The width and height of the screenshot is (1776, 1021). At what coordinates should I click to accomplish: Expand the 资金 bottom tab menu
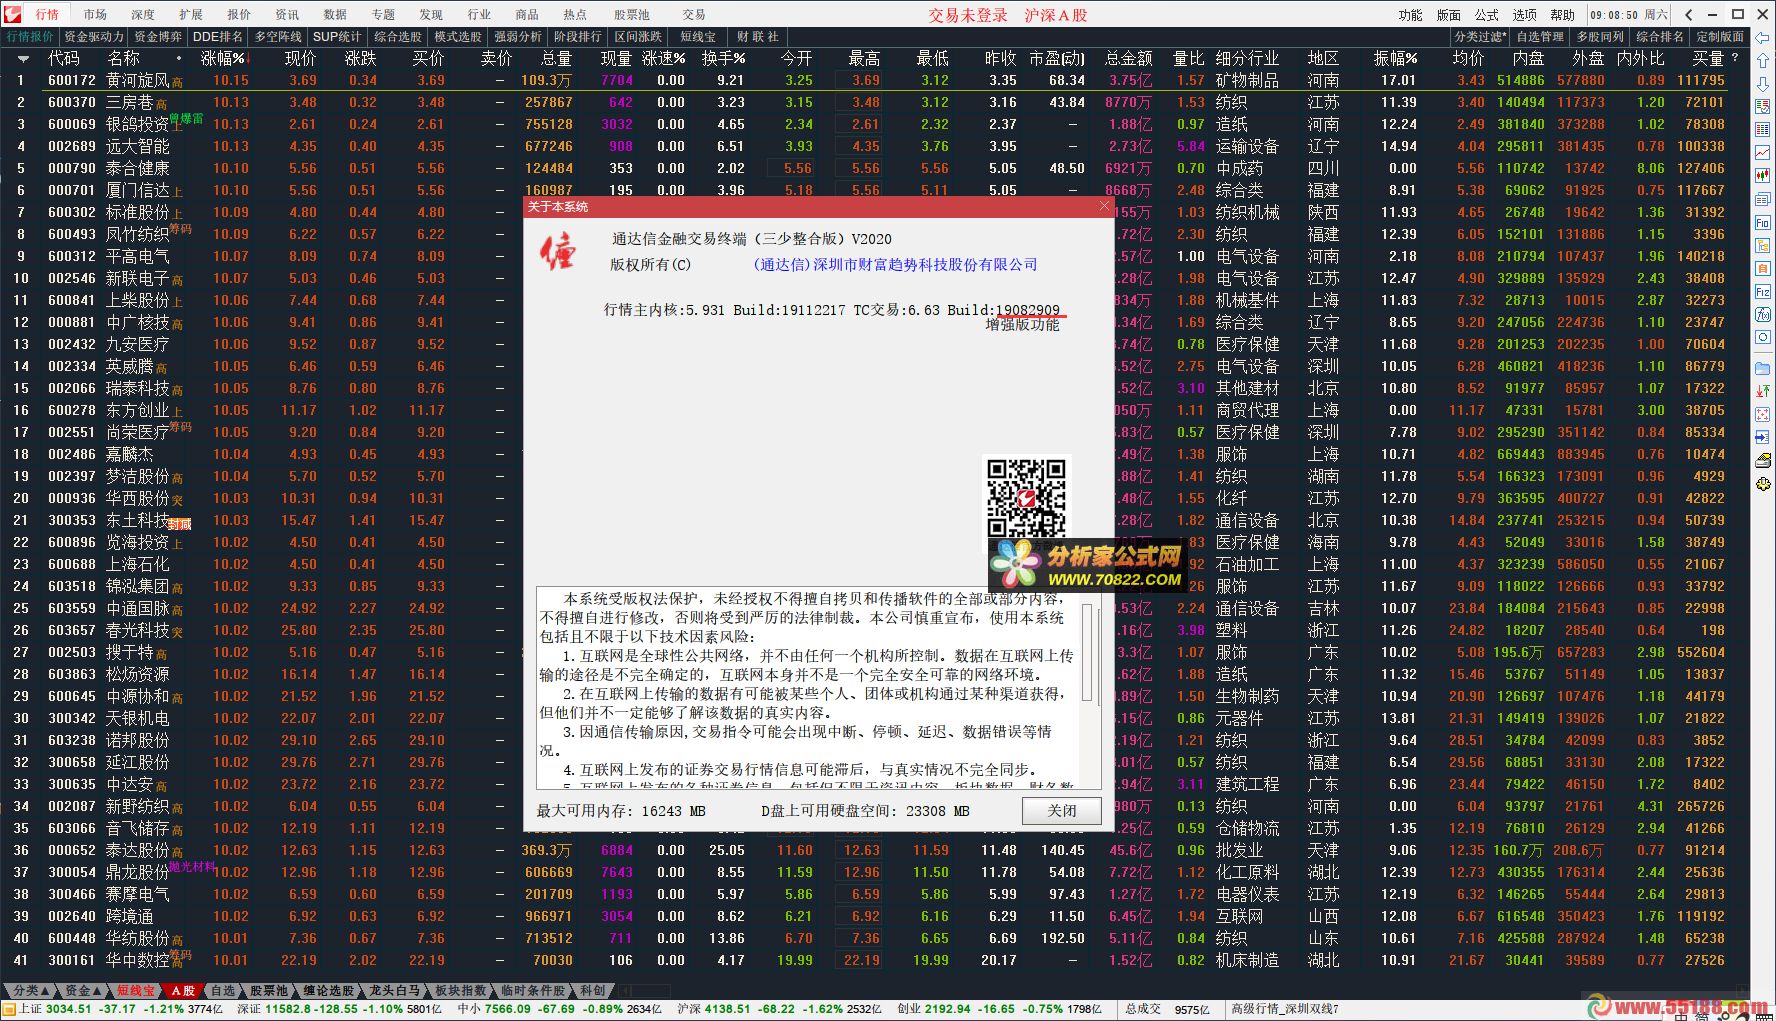click(x=83, y=991)
